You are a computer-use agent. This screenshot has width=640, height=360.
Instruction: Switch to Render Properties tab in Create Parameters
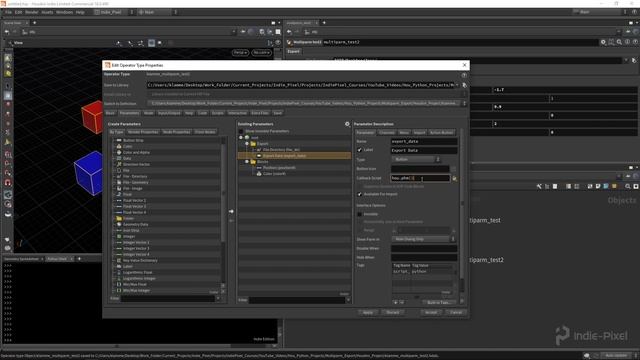(143, 132)
